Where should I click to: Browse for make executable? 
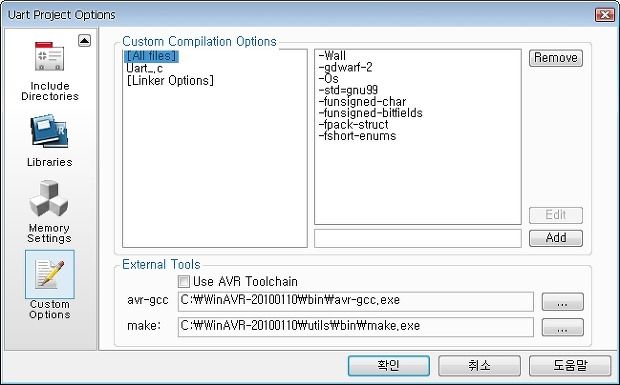pos(562,327)
